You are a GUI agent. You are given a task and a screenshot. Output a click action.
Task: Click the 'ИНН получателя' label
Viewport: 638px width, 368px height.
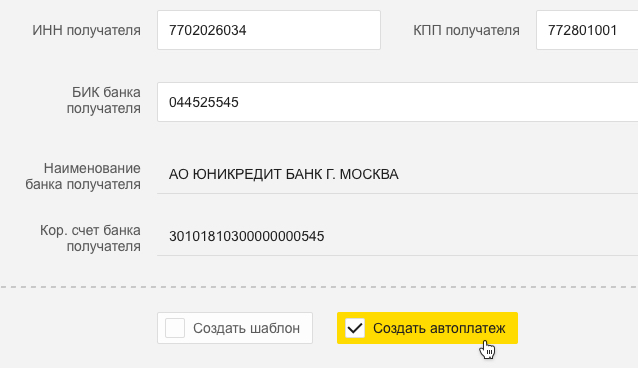point(87,30)
